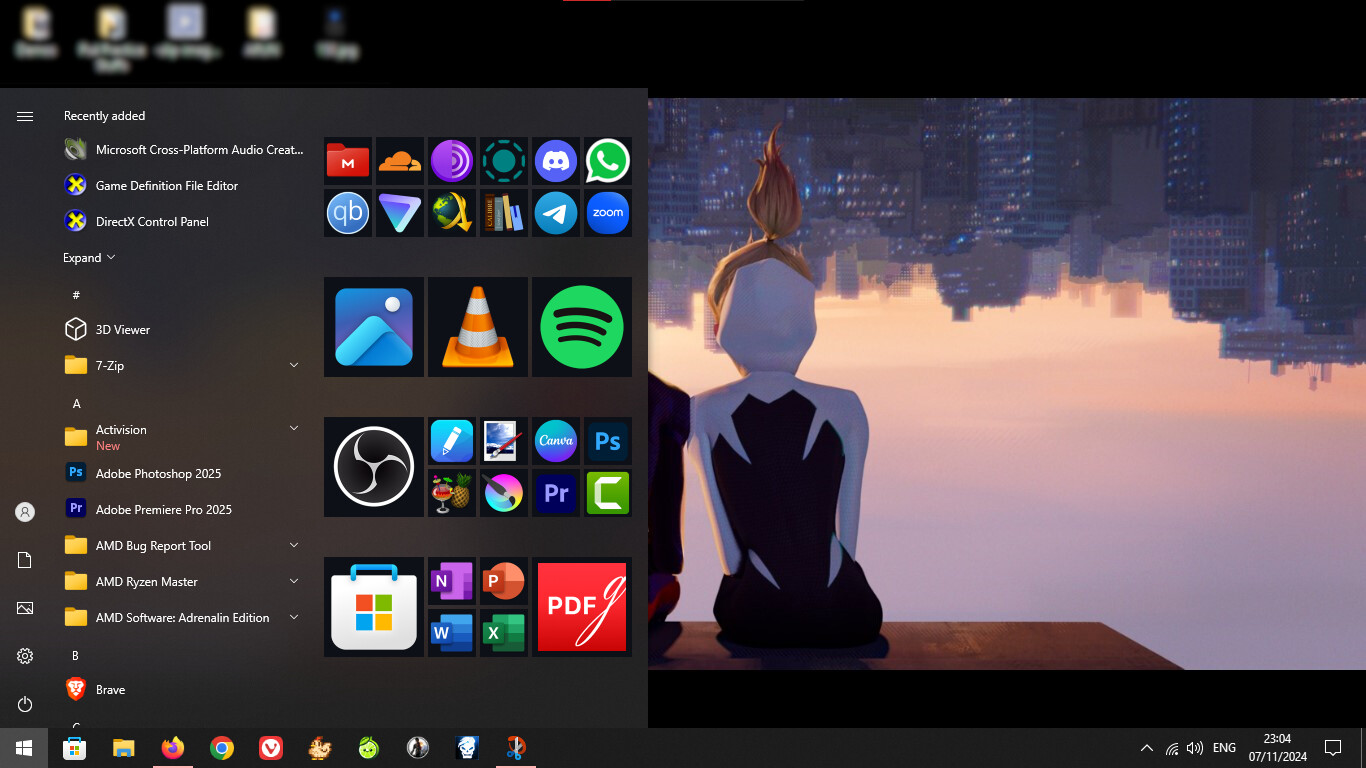Select Brave in the app list
Image resolution: width=1366 pixels, height=768 pixels.
coord(110,690)
